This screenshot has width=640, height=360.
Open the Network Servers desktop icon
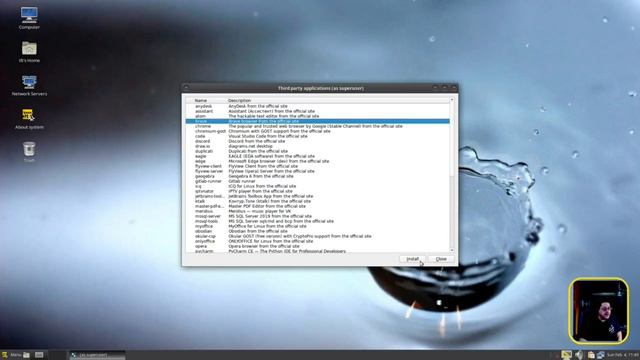[29, 85]
